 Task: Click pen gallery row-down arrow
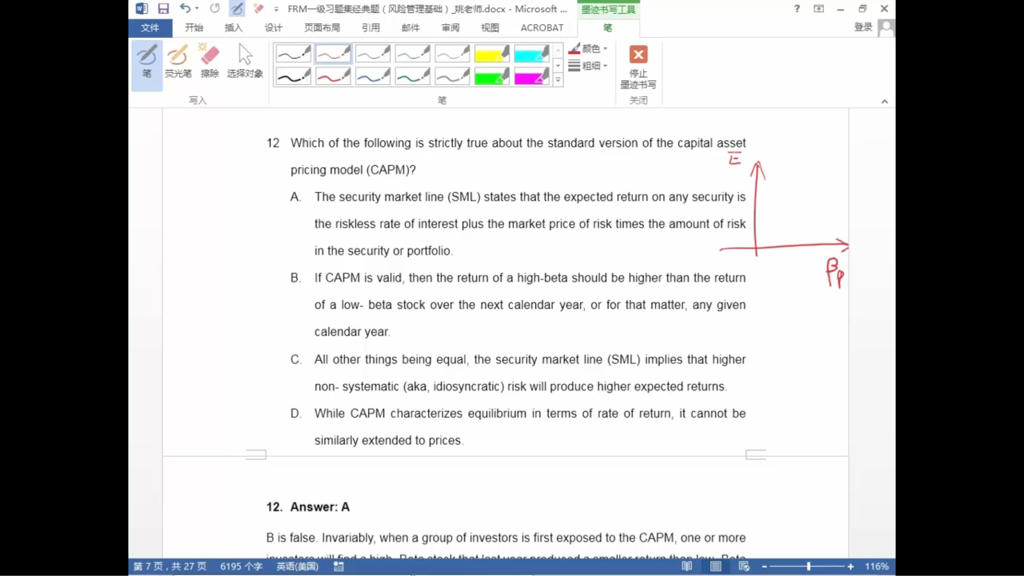(558, 65)
